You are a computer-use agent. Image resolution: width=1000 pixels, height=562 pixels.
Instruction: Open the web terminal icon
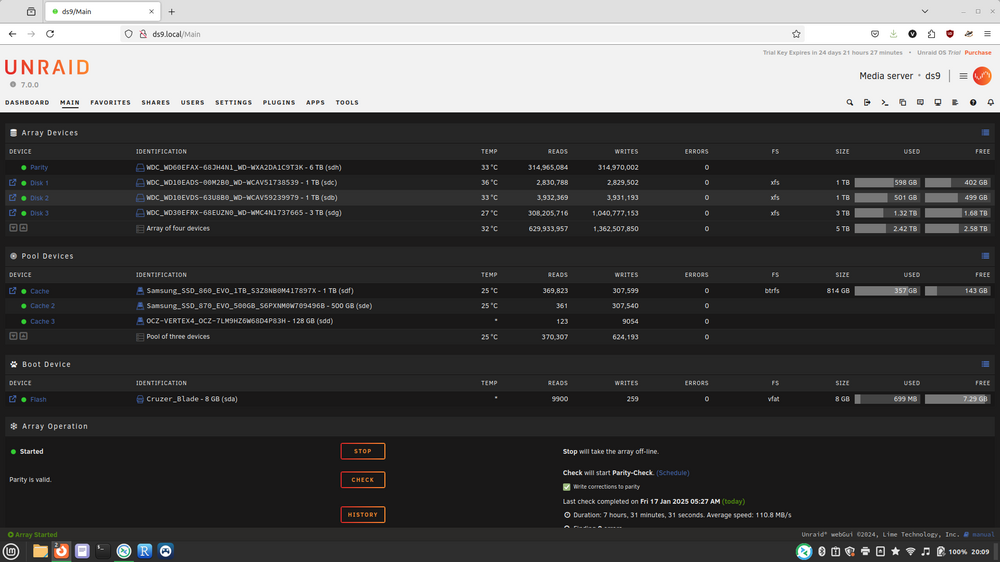click(885, 102)
